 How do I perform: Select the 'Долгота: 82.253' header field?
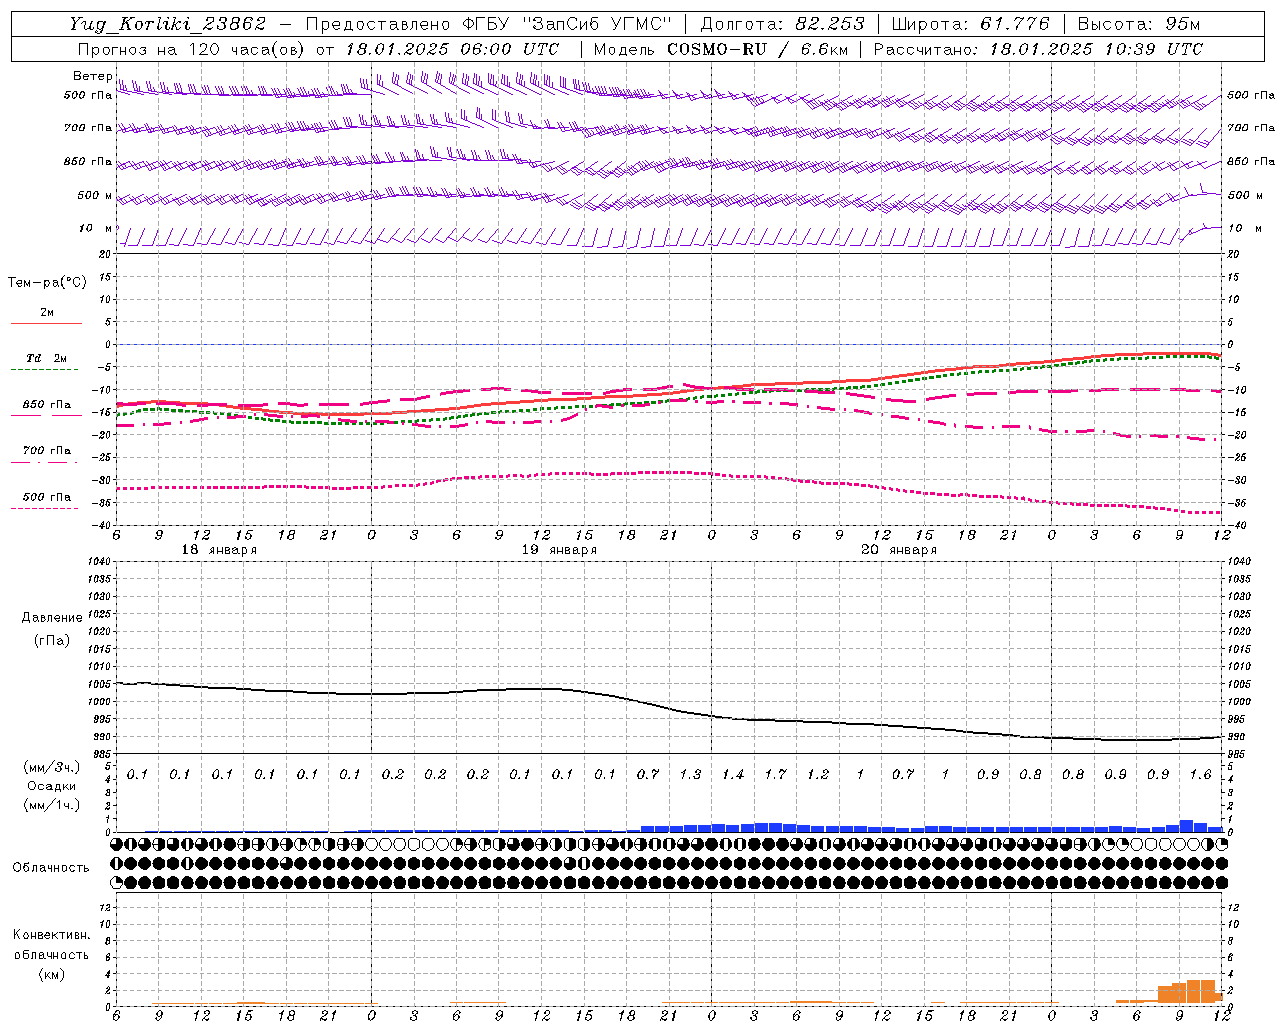pos(783,24)
